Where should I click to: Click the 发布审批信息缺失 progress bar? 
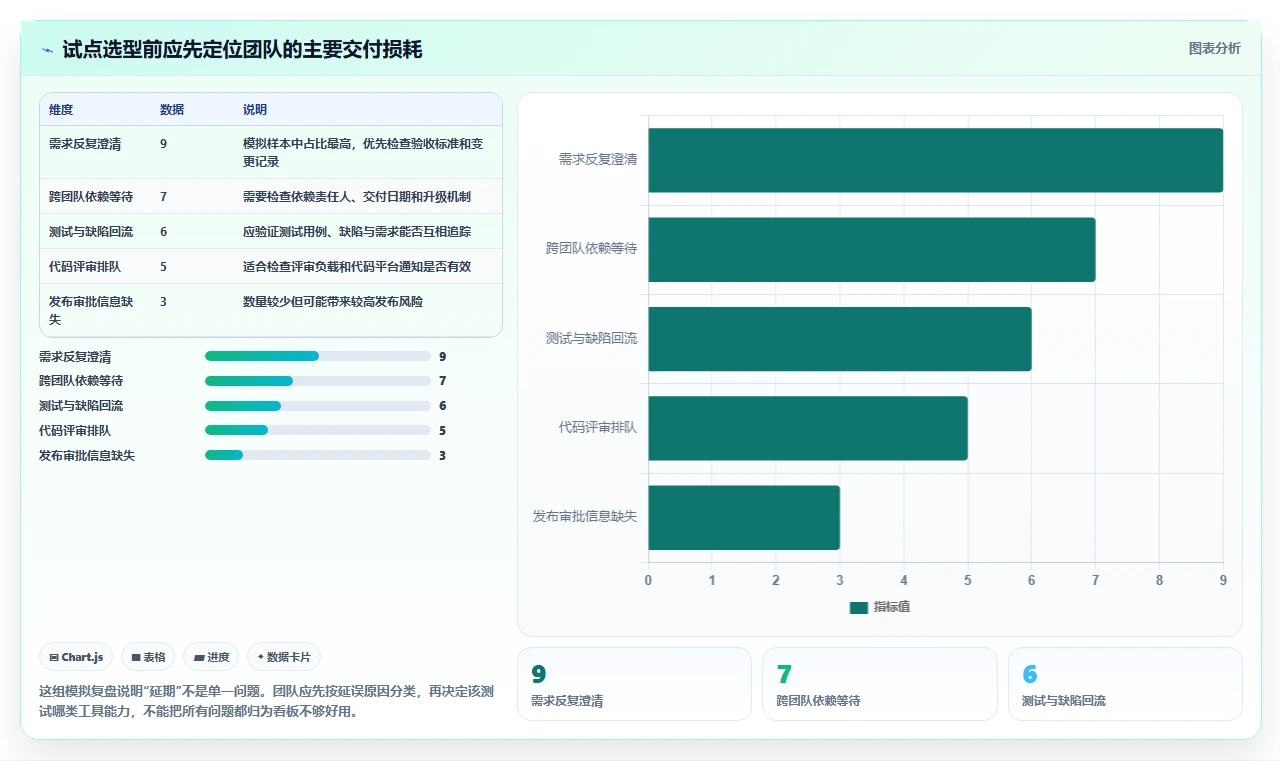(317, 455)
